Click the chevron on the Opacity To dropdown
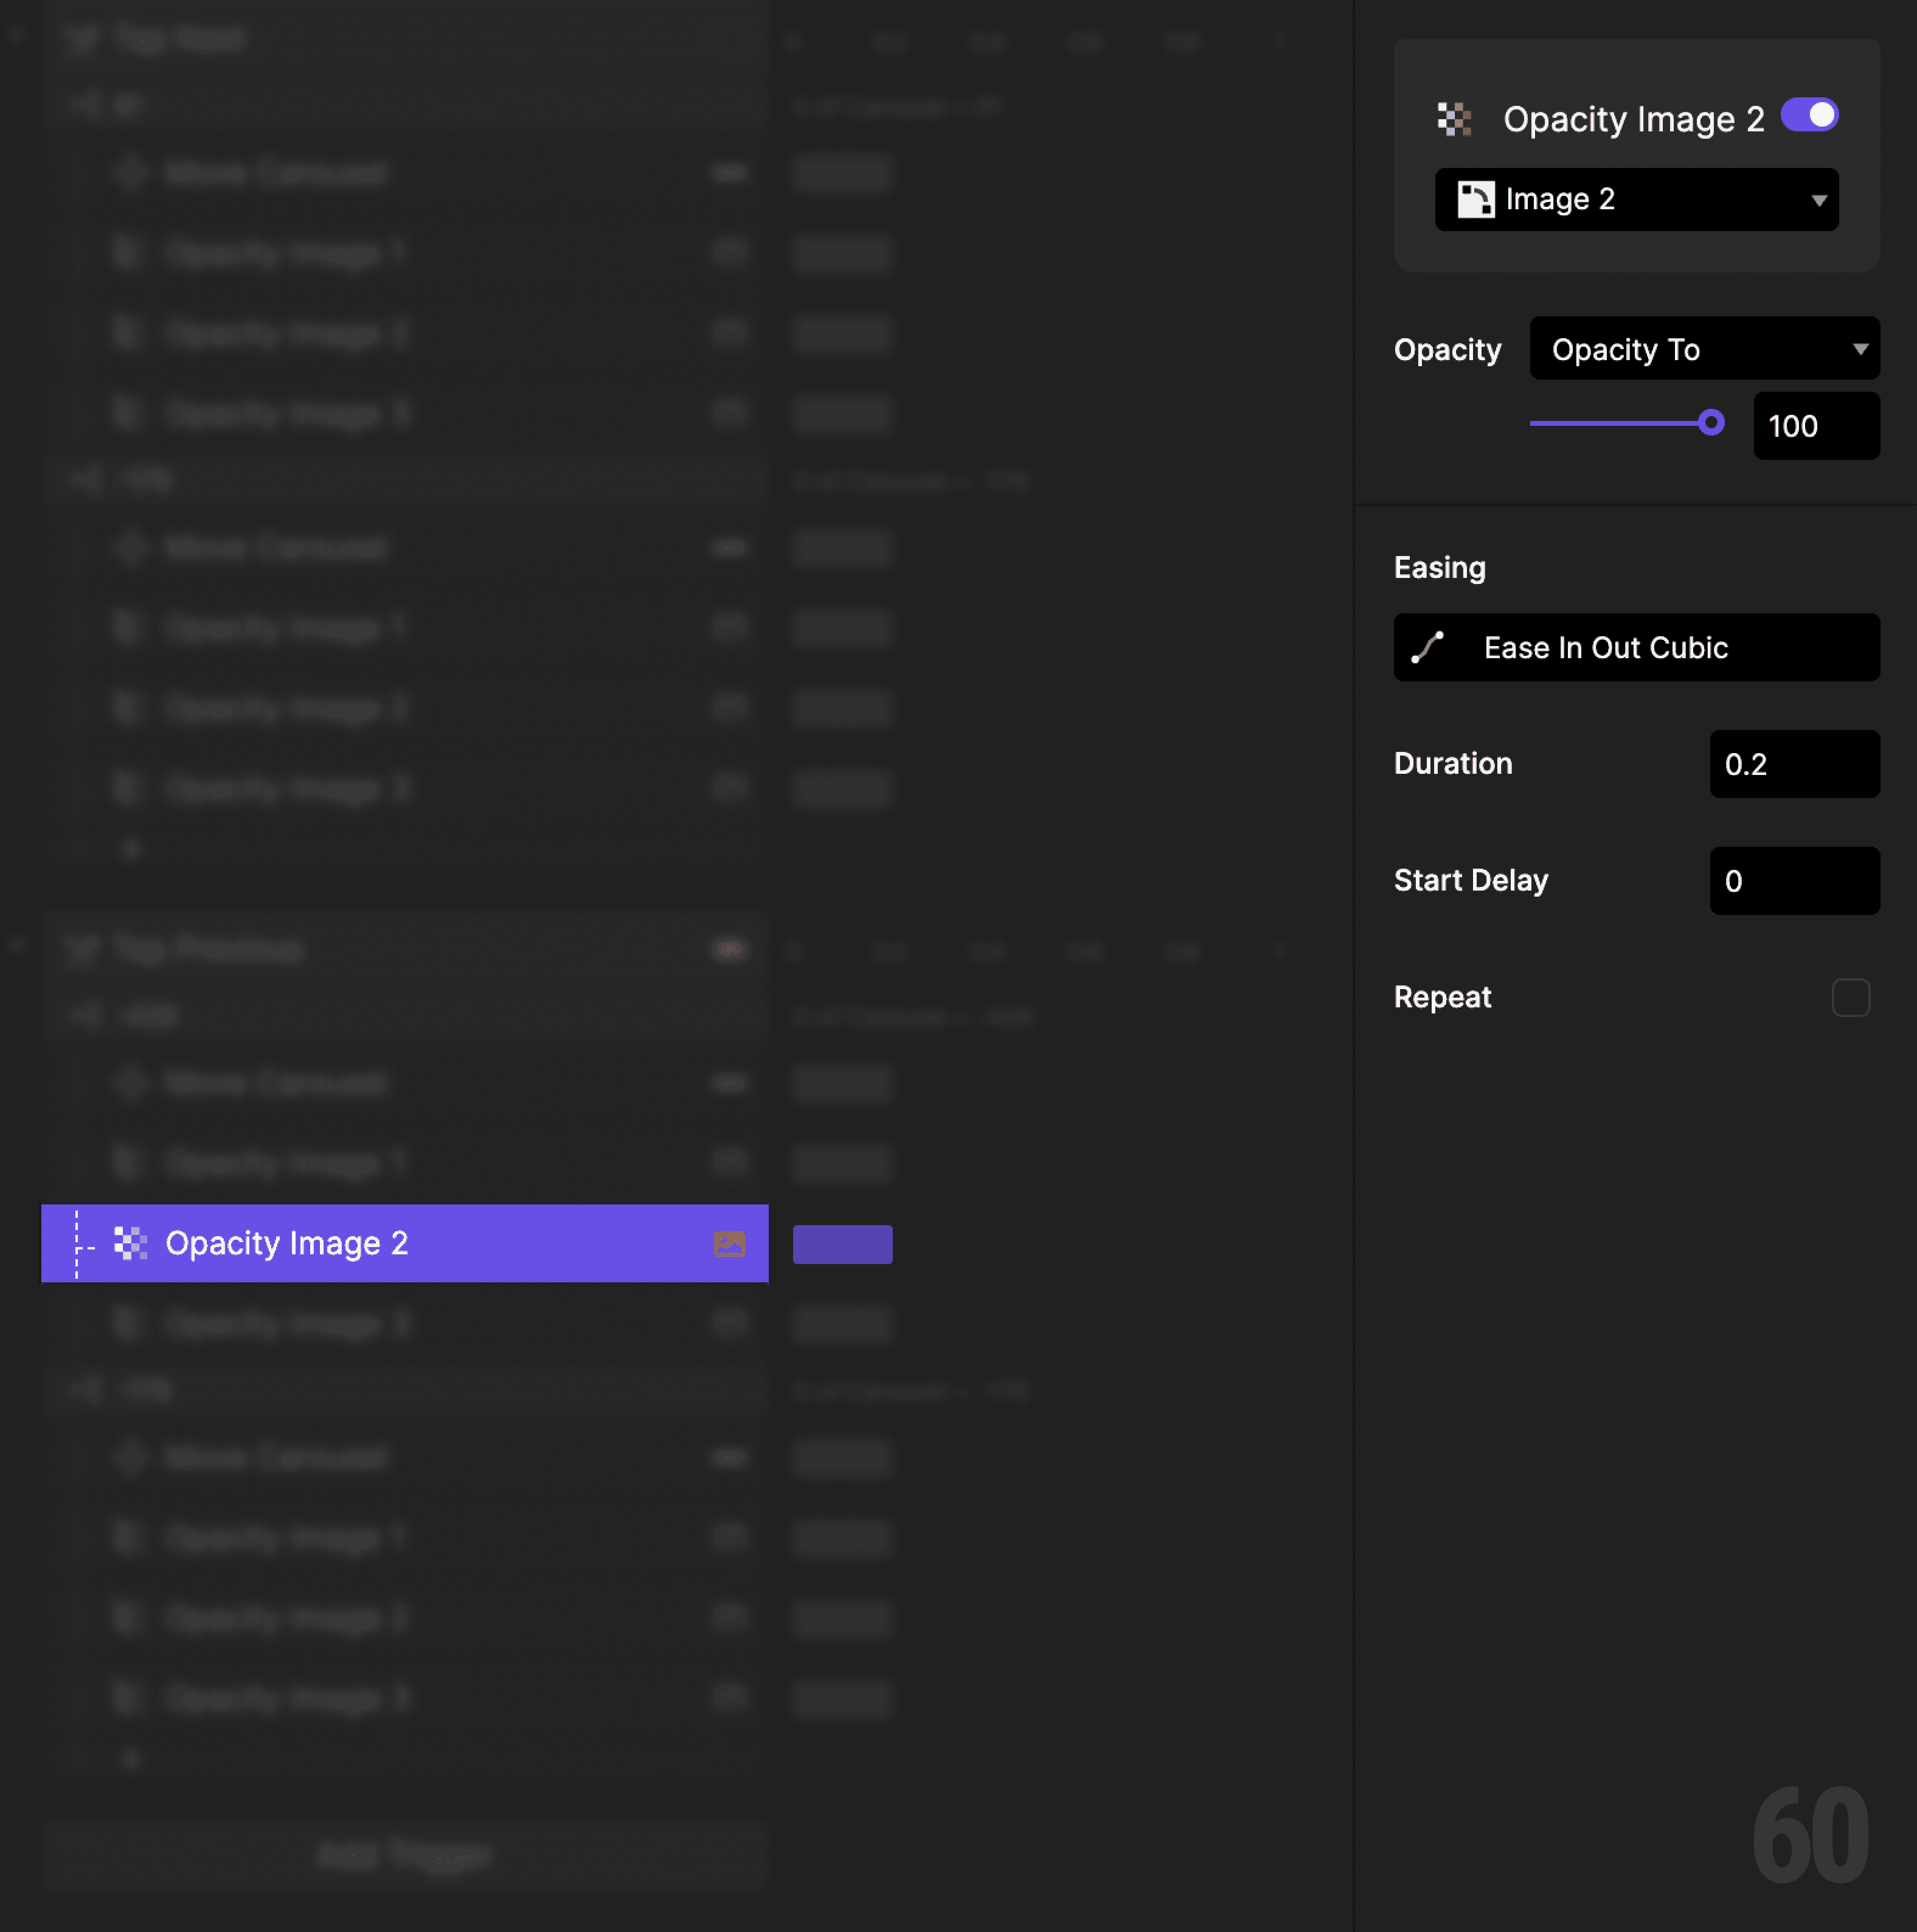The height and width of the screenshot is (1932, 1917). 1860,348
